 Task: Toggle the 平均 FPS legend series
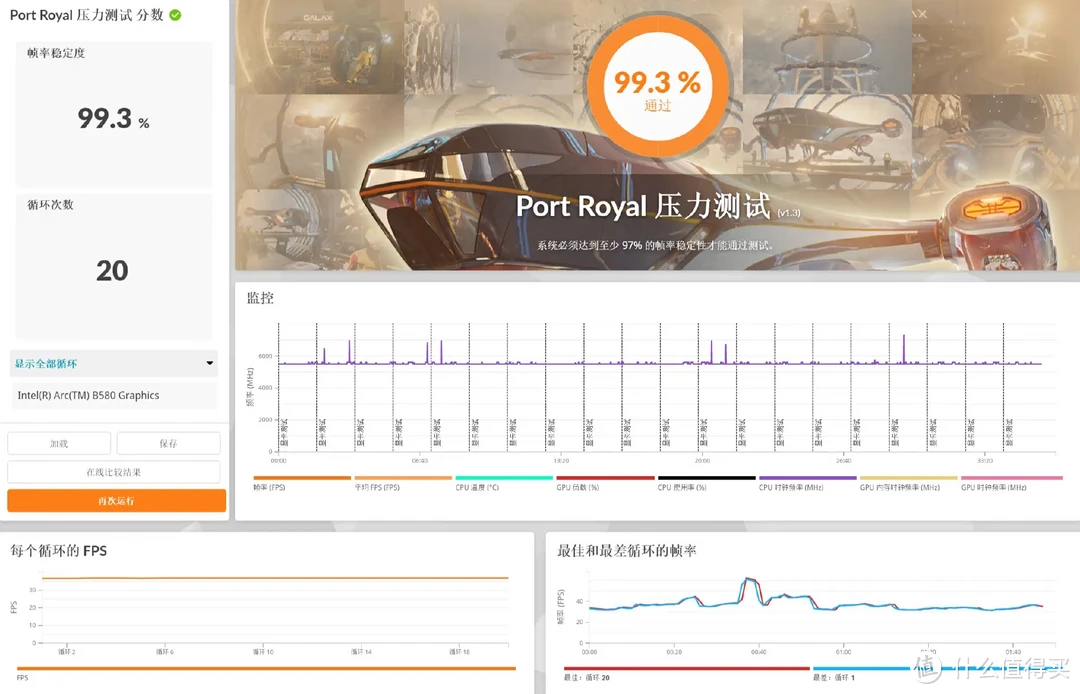403,483
